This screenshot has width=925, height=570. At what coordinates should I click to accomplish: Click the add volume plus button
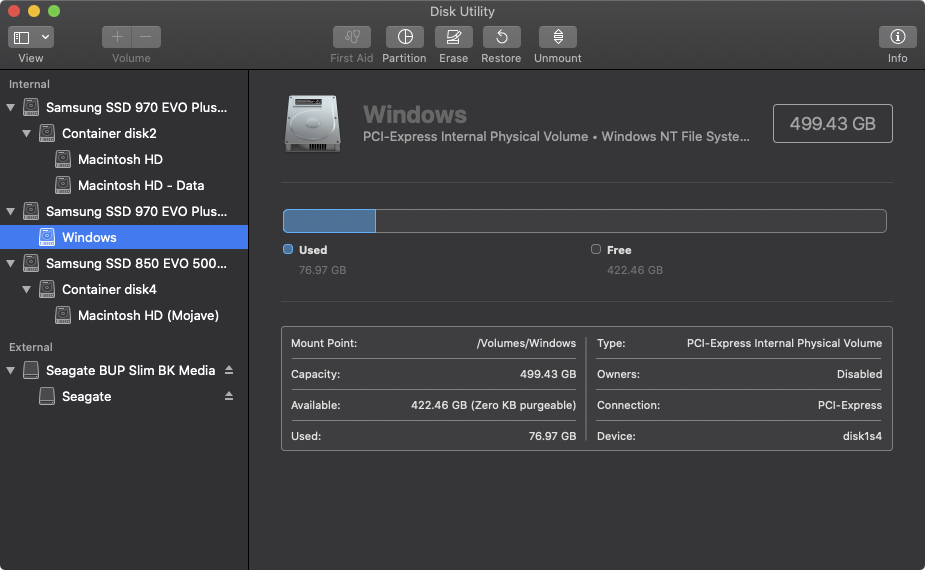tap(117, 37)
